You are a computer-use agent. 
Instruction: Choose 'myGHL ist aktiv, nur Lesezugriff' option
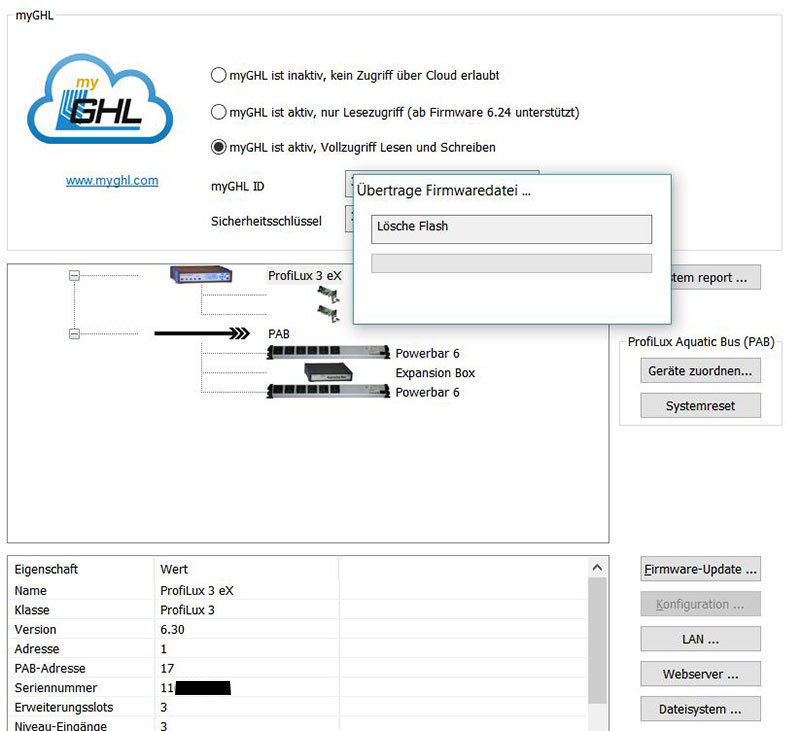(219, 112)
